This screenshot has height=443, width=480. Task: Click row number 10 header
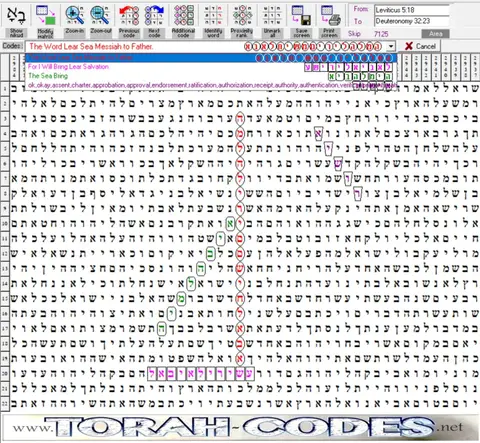[x=5, y=223]
